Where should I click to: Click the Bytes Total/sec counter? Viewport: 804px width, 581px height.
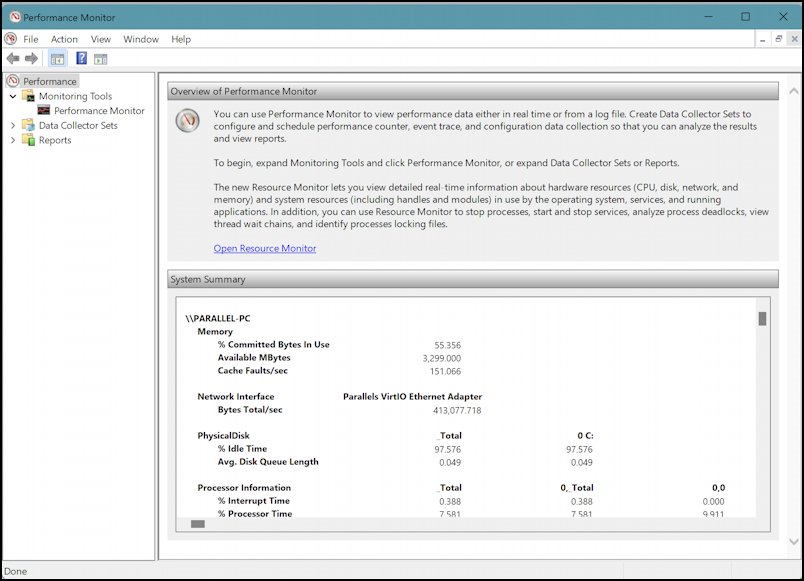click(x=250, y=410)
